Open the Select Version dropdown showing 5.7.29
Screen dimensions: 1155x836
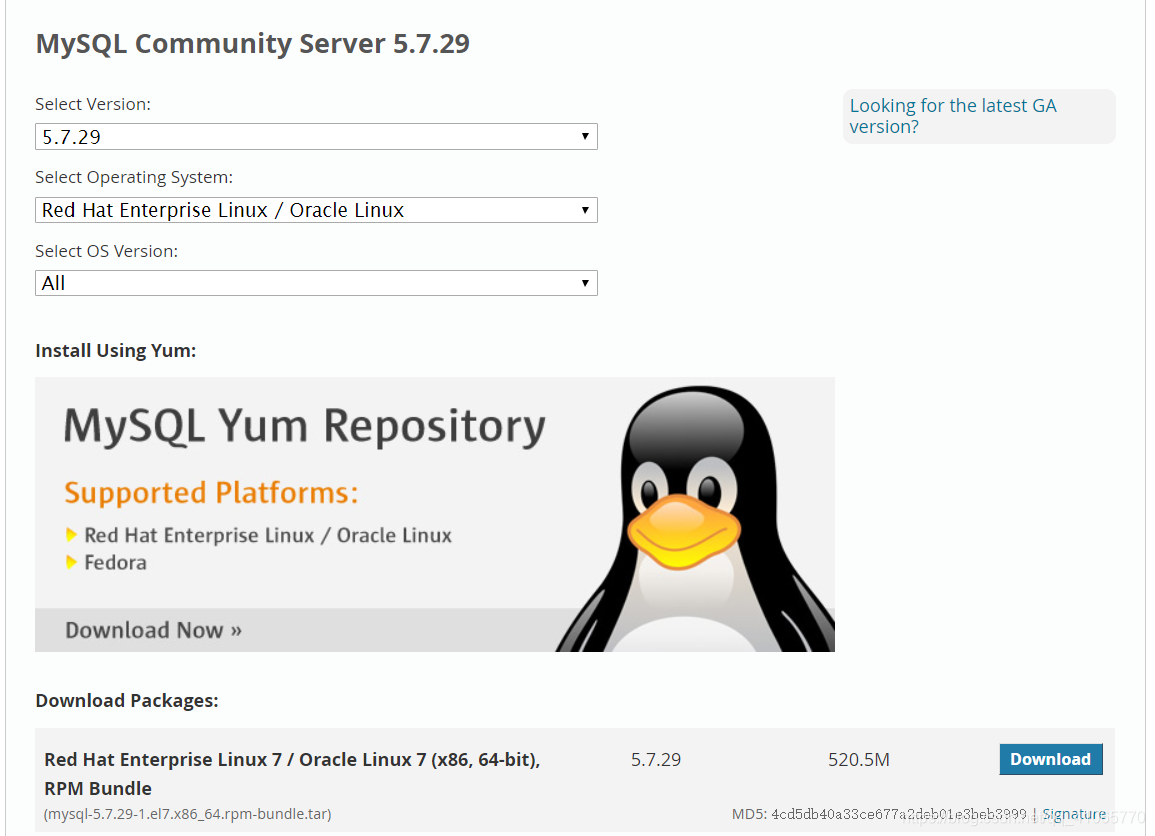click(316, 137)
